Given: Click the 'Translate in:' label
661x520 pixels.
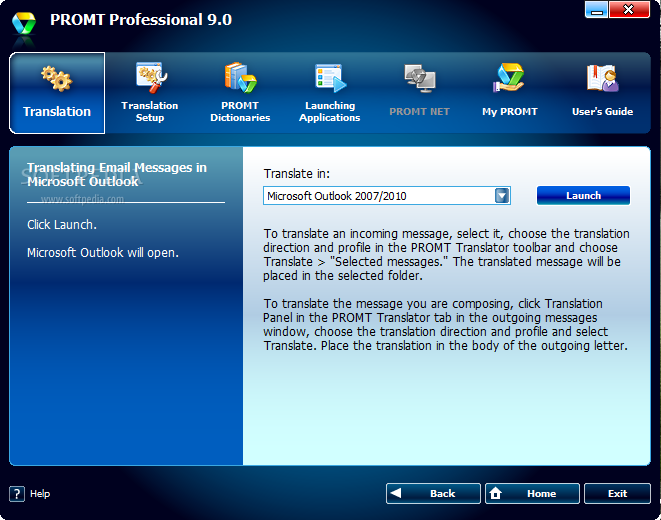Looking at the screenshot, I should click(296, 174).
